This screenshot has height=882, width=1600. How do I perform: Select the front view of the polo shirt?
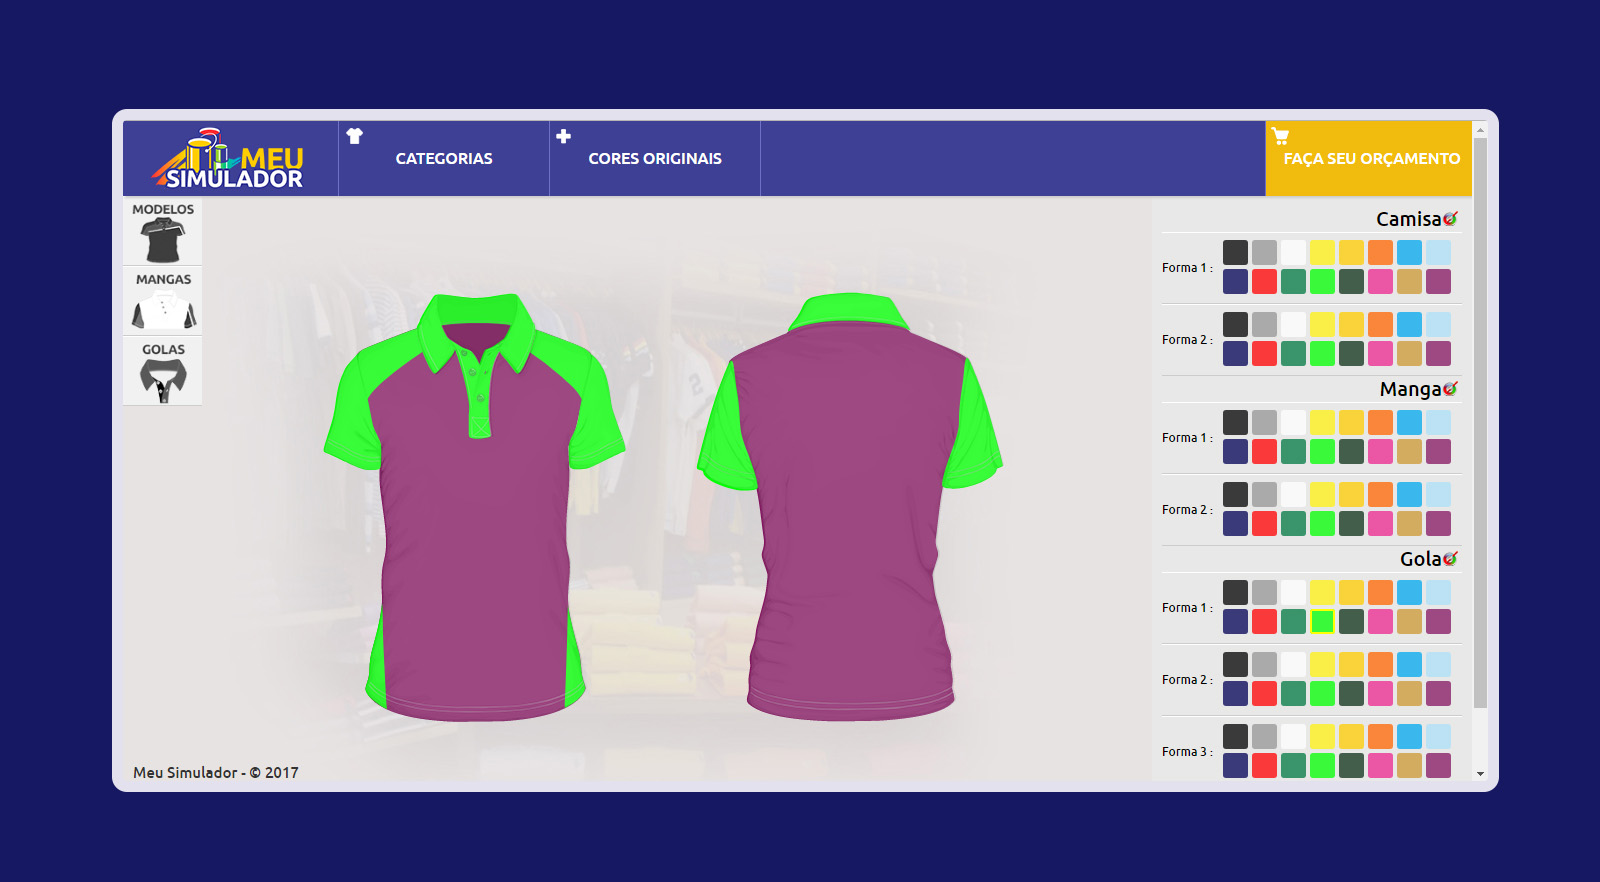475,507
